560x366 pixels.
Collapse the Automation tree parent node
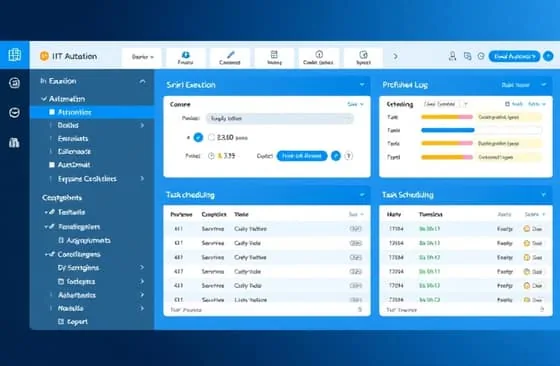(44, 99)
